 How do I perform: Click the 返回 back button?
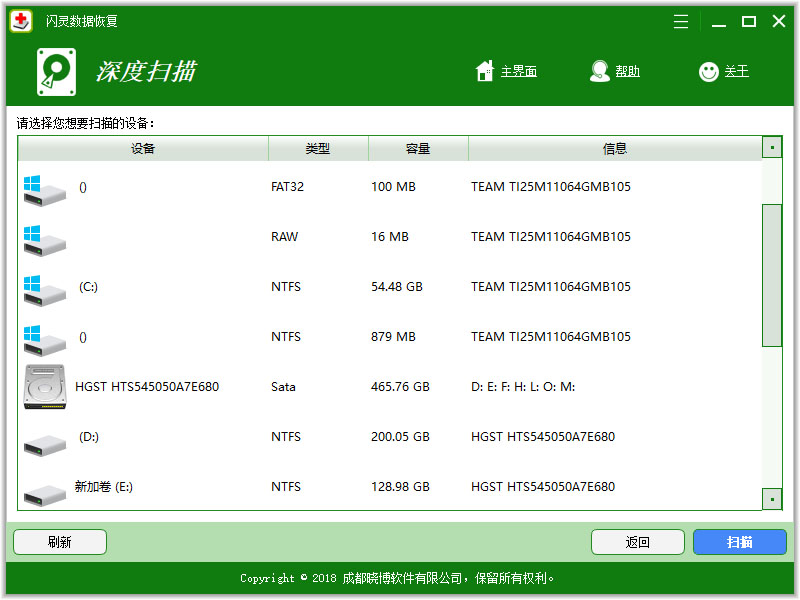[638, 542]
